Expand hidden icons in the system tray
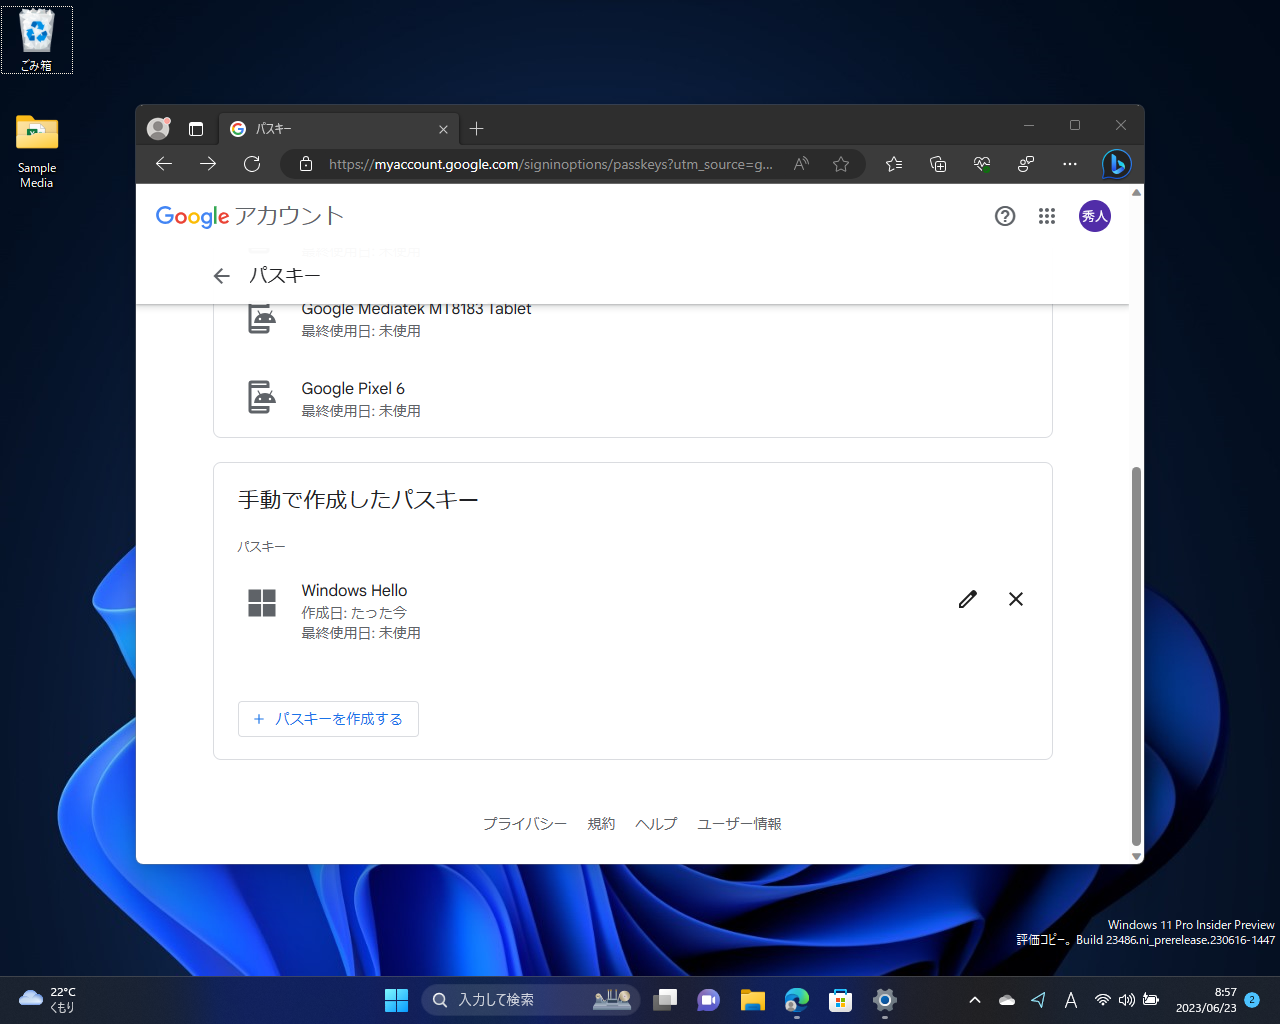The image size is (1280, 1024). (974, 999)
